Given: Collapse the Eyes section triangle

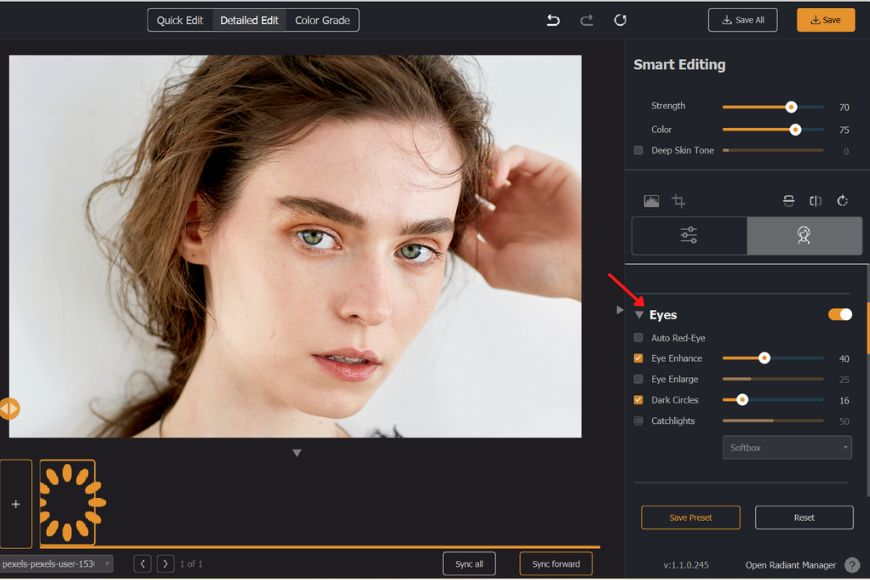Looking at the screenshot, I should coord(640,314).
